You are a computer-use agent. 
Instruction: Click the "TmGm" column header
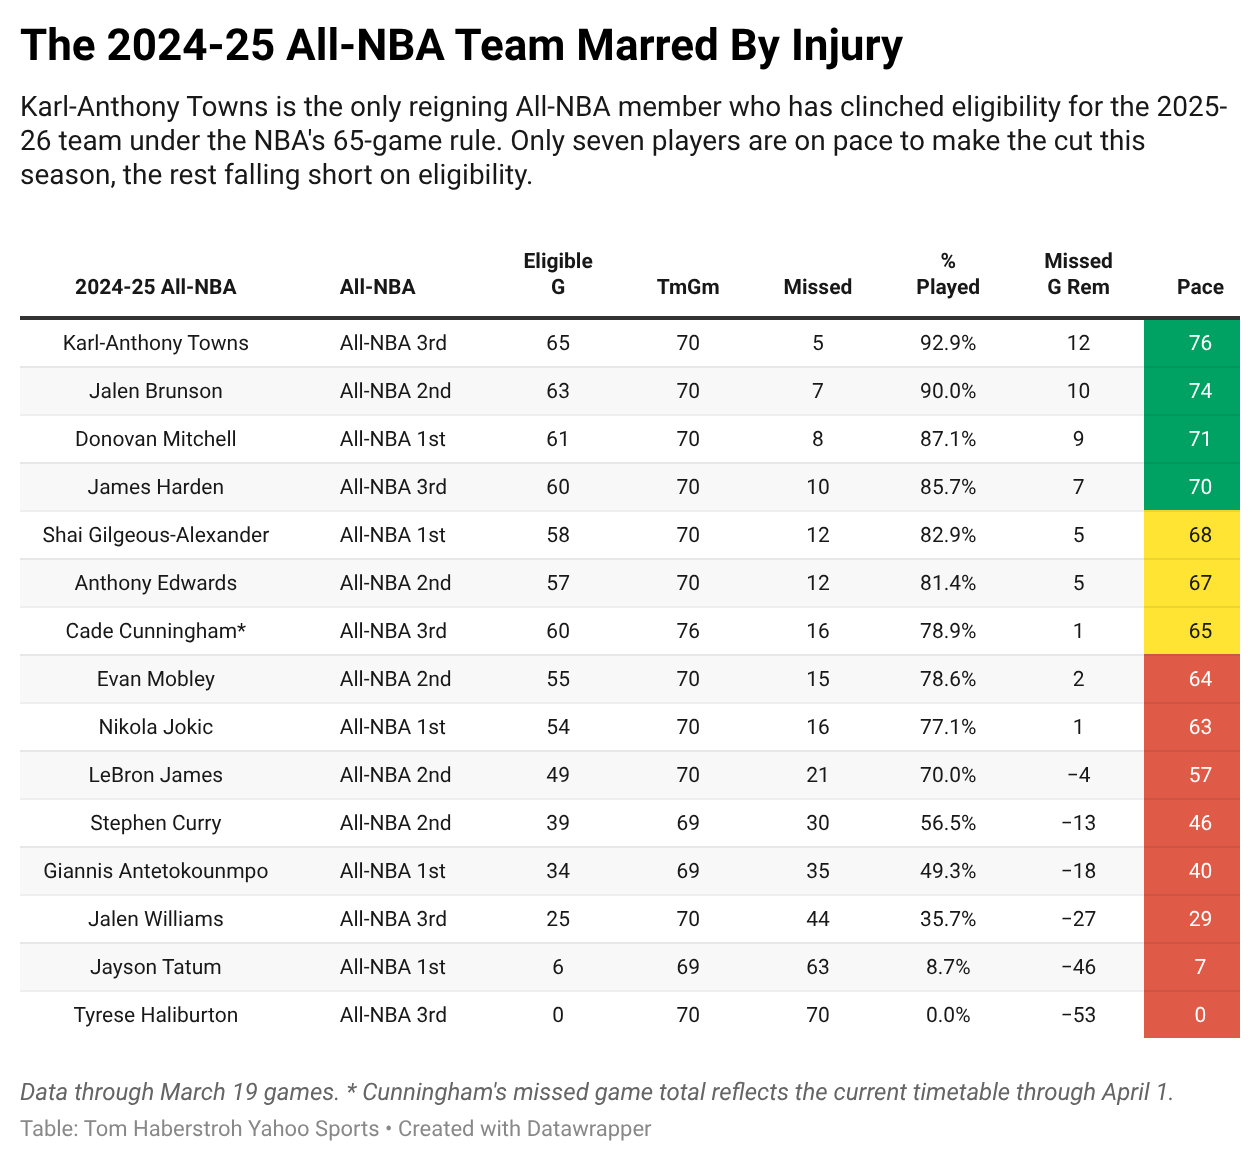point(688,287)
